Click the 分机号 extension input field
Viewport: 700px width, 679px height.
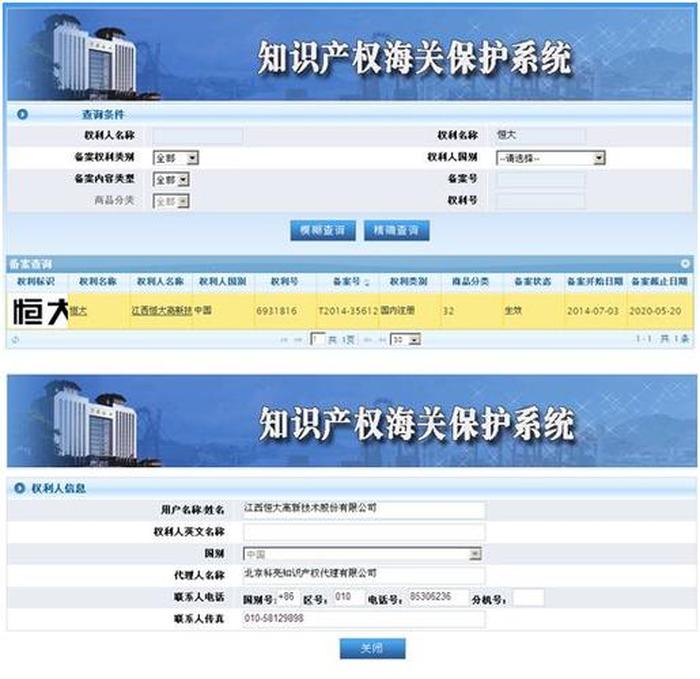coord(529,597)
